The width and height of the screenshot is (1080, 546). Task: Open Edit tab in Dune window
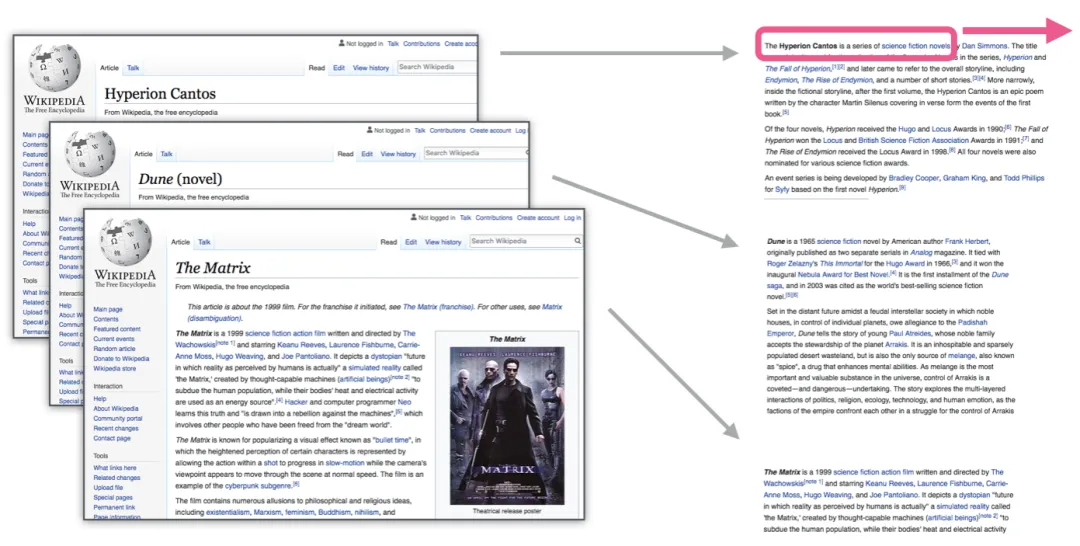[x=367, y=154]
